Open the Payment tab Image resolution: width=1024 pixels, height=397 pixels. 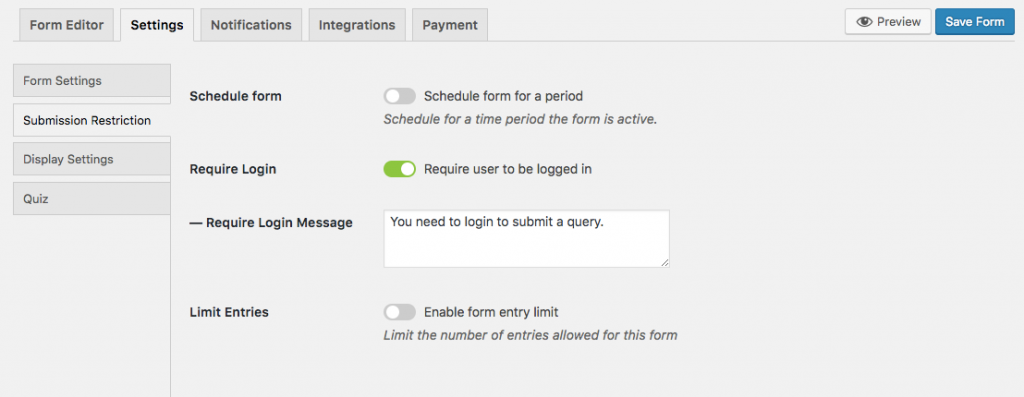point(450,25)
